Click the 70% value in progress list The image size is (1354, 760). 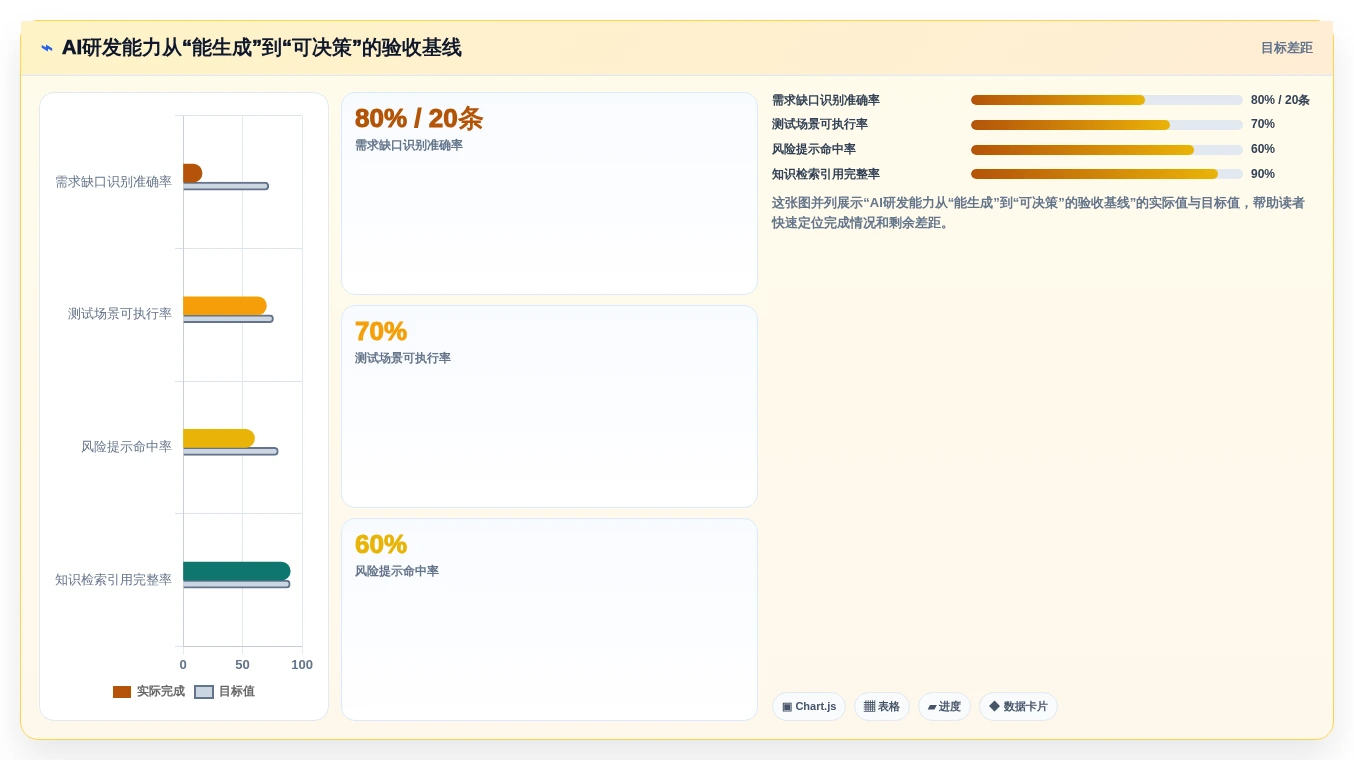tap(1263, 124)
